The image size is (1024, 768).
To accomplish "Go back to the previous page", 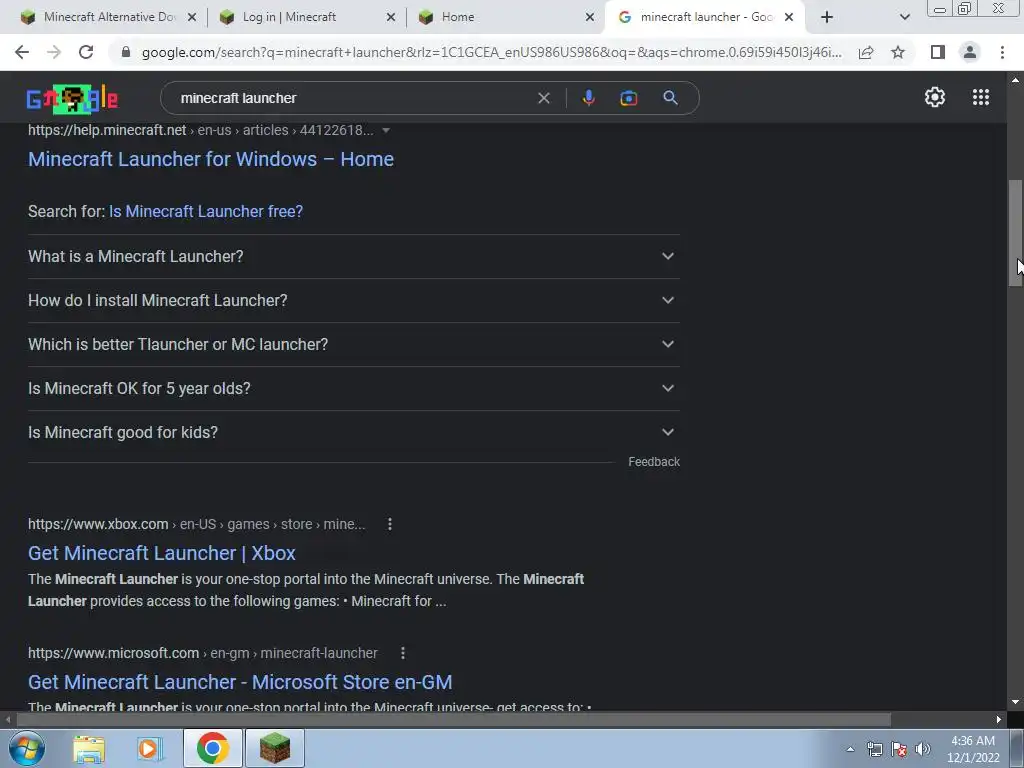I will coord(22,52).
